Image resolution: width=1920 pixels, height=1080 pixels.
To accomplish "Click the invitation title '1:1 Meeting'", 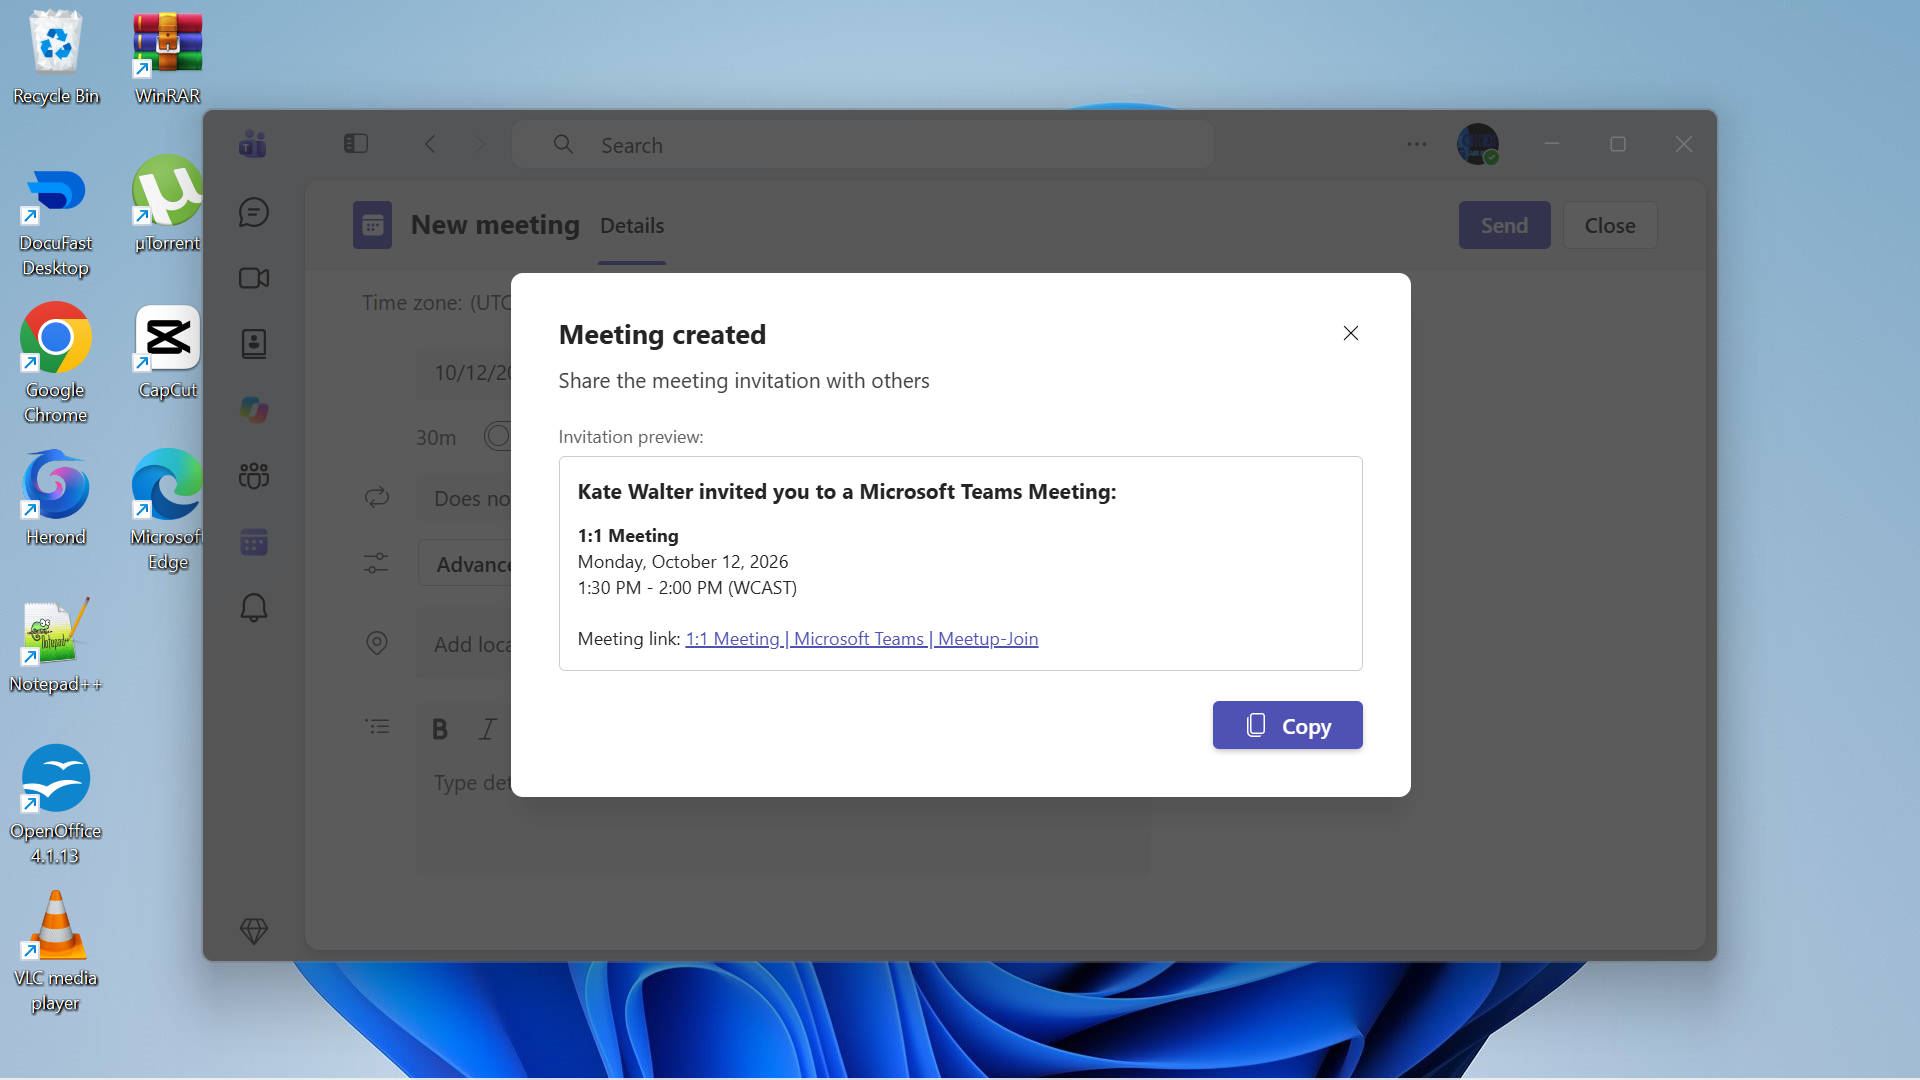I will tap(628, 536).
